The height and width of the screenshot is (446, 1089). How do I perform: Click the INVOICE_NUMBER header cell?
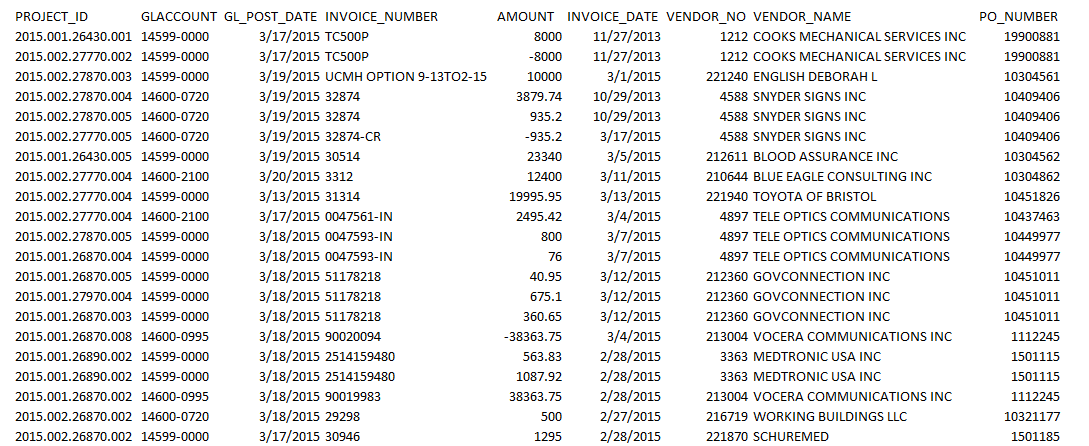tap(381, 17)
